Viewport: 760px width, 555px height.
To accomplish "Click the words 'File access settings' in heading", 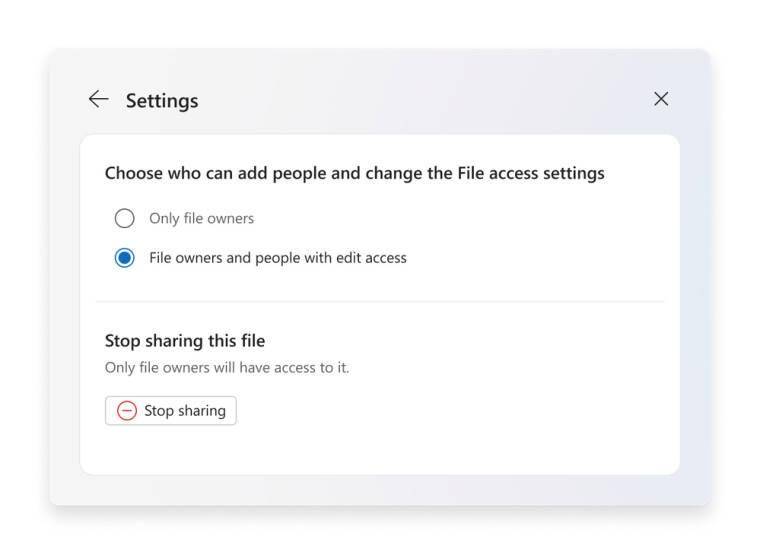I will tap(531, 173).
